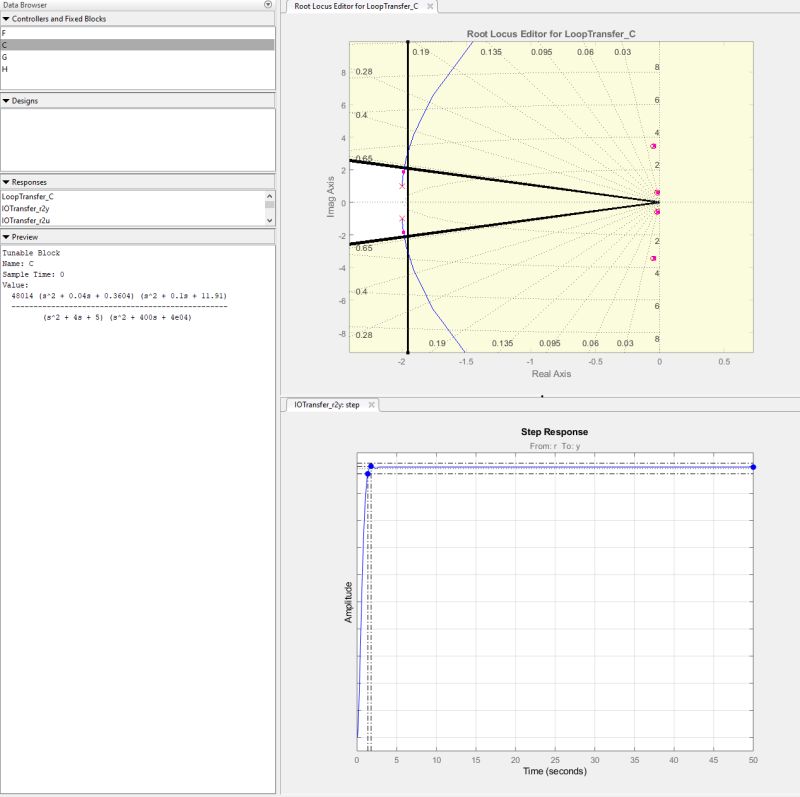The height and width of the screenshot is (797, 800).
Task: Click the 'Sample Time: 0' preview line
Action: [x=33, y=275]
